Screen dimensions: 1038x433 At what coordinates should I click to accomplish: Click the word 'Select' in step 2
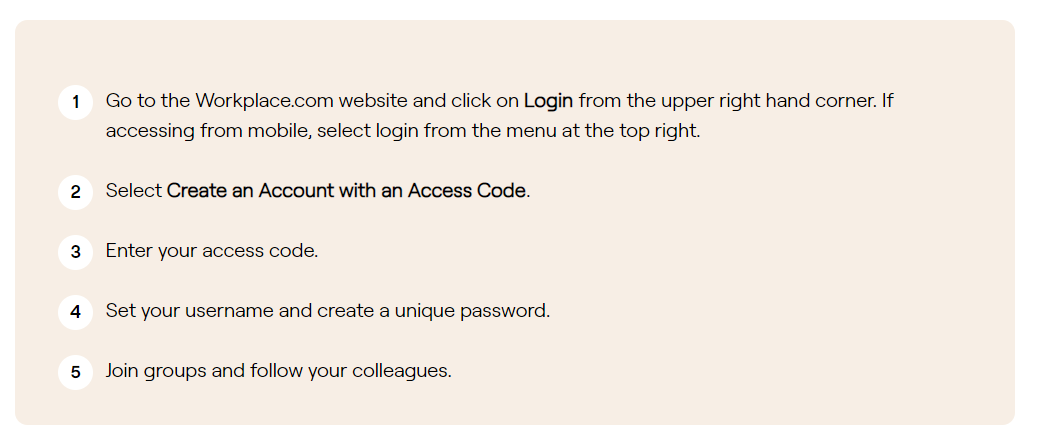pyautogui.click(x=134, y=191)
